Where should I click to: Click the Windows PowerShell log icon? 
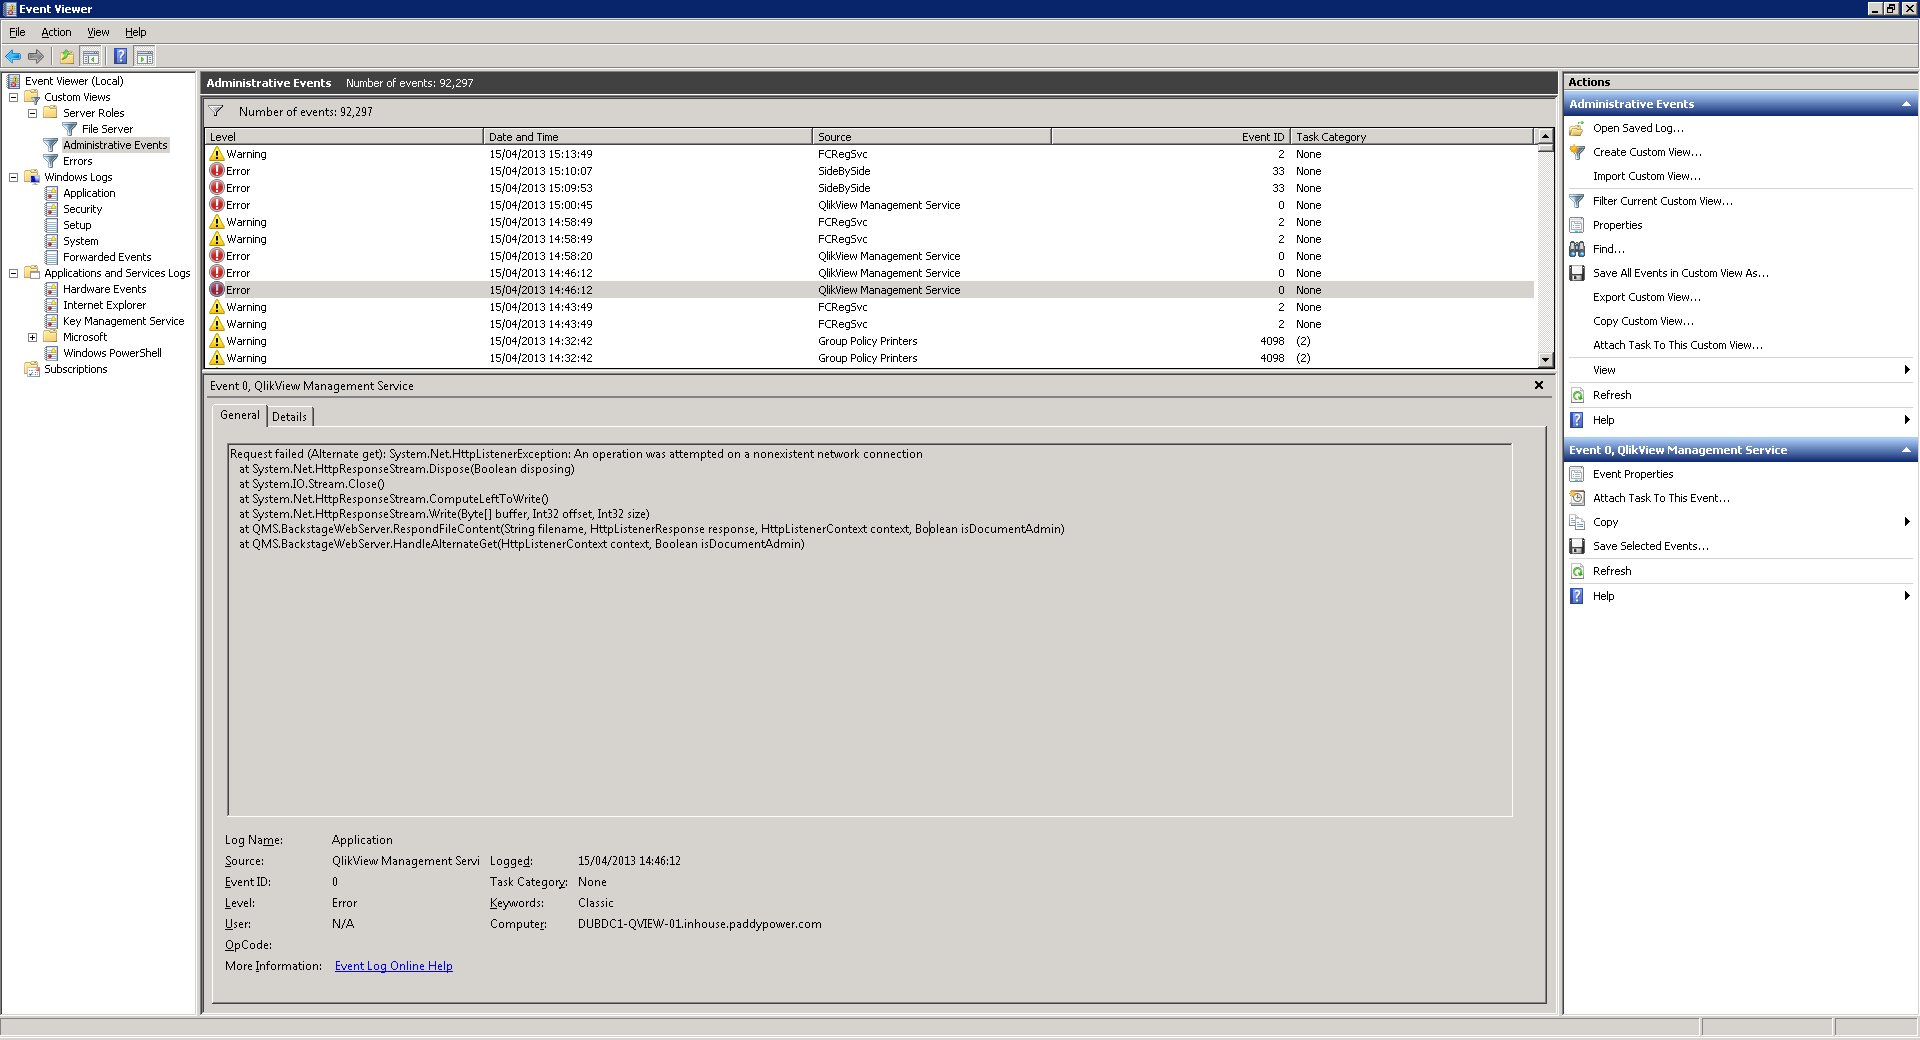pos(51,353)
